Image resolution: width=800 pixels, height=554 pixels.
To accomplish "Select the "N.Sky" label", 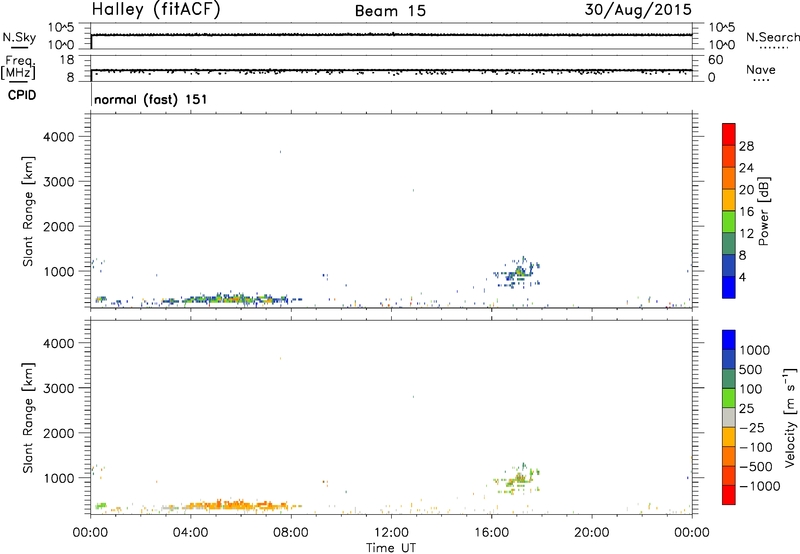I will tap(19, 37).
